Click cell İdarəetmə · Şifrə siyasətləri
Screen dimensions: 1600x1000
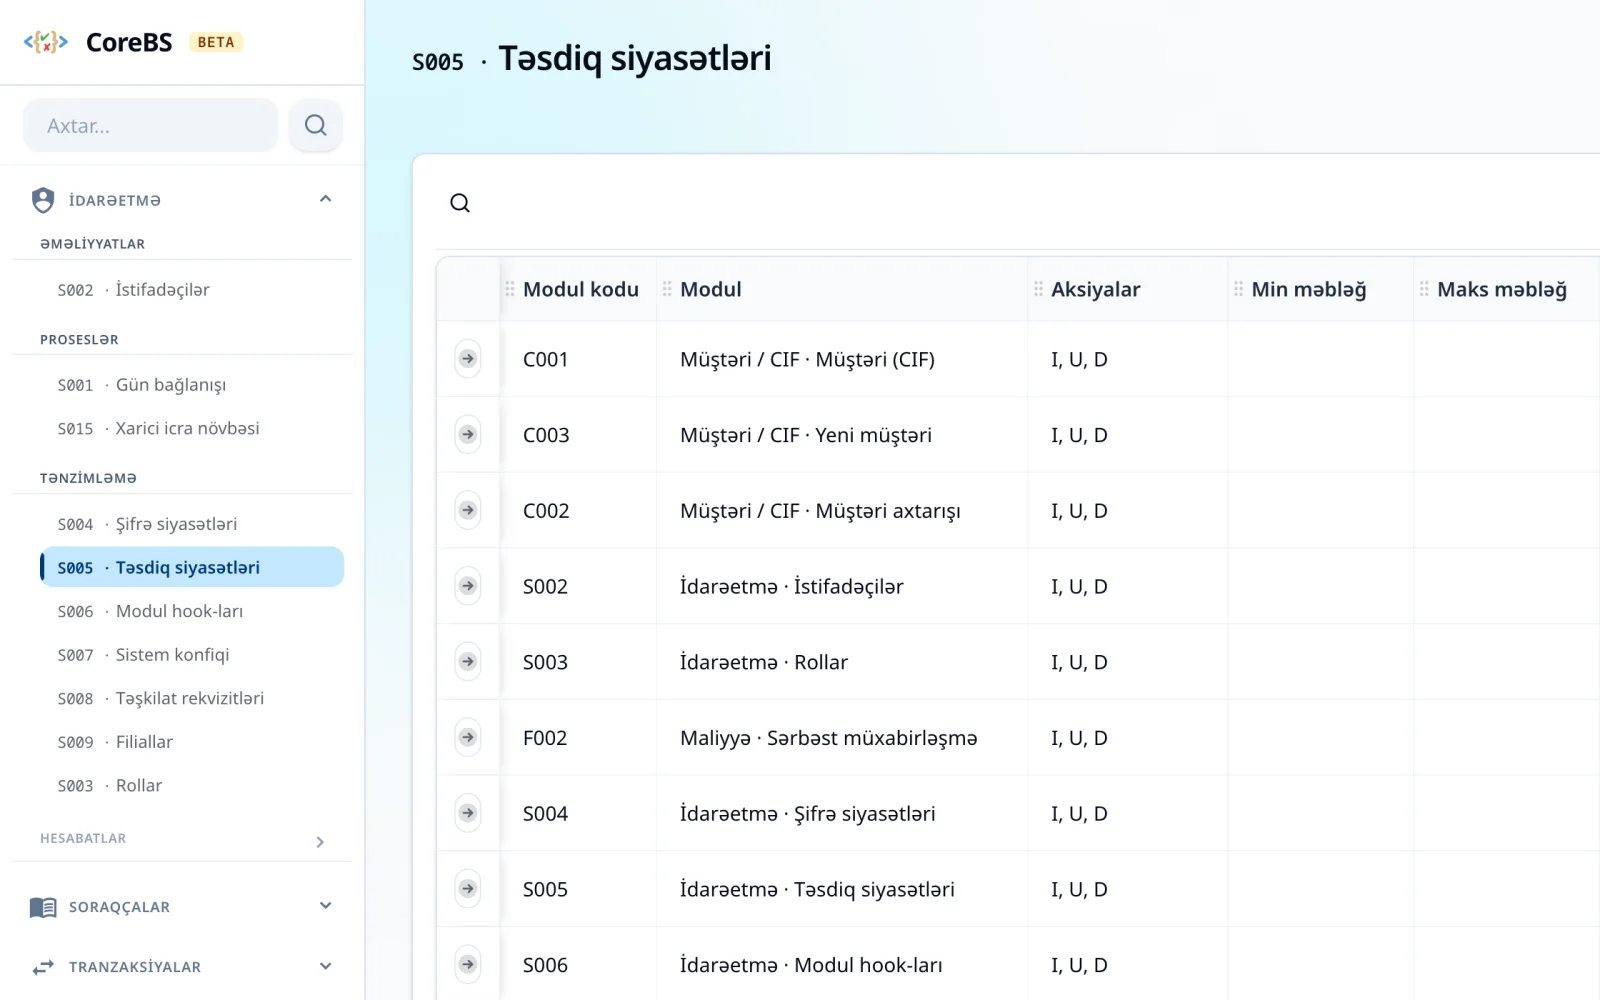click(x=808, y=814)
